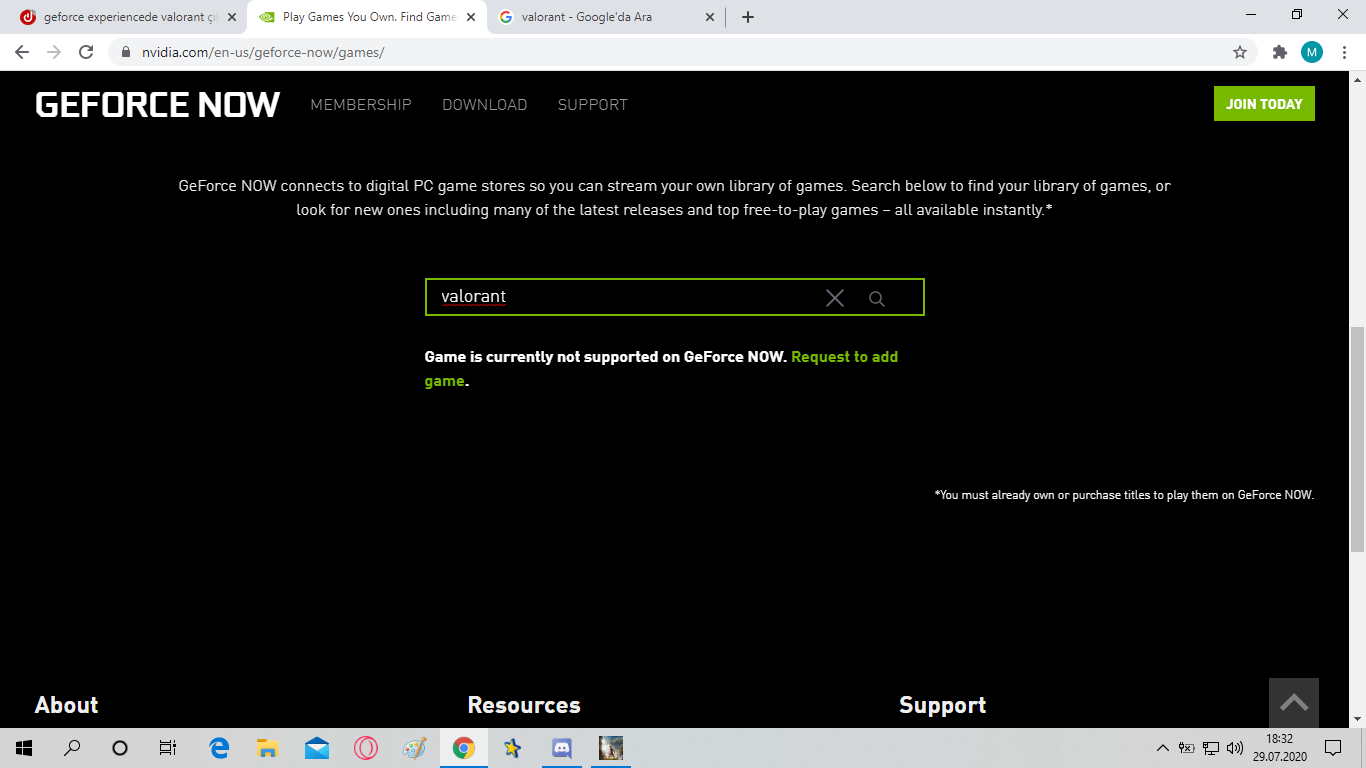
Task: Click the About footer heading
Action: (x=67, y=705)
